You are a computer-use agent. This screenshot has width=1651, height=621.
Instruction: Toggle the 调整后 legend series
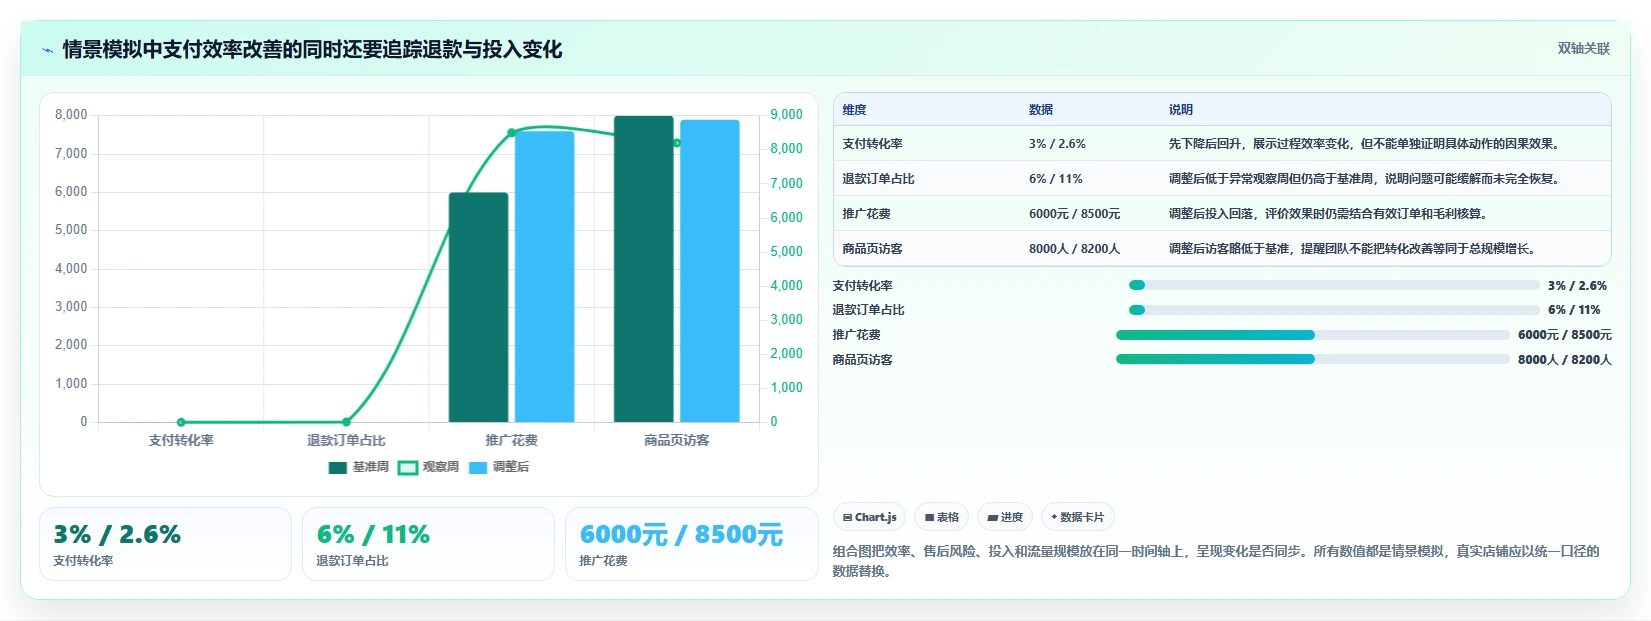click(499, 467)
